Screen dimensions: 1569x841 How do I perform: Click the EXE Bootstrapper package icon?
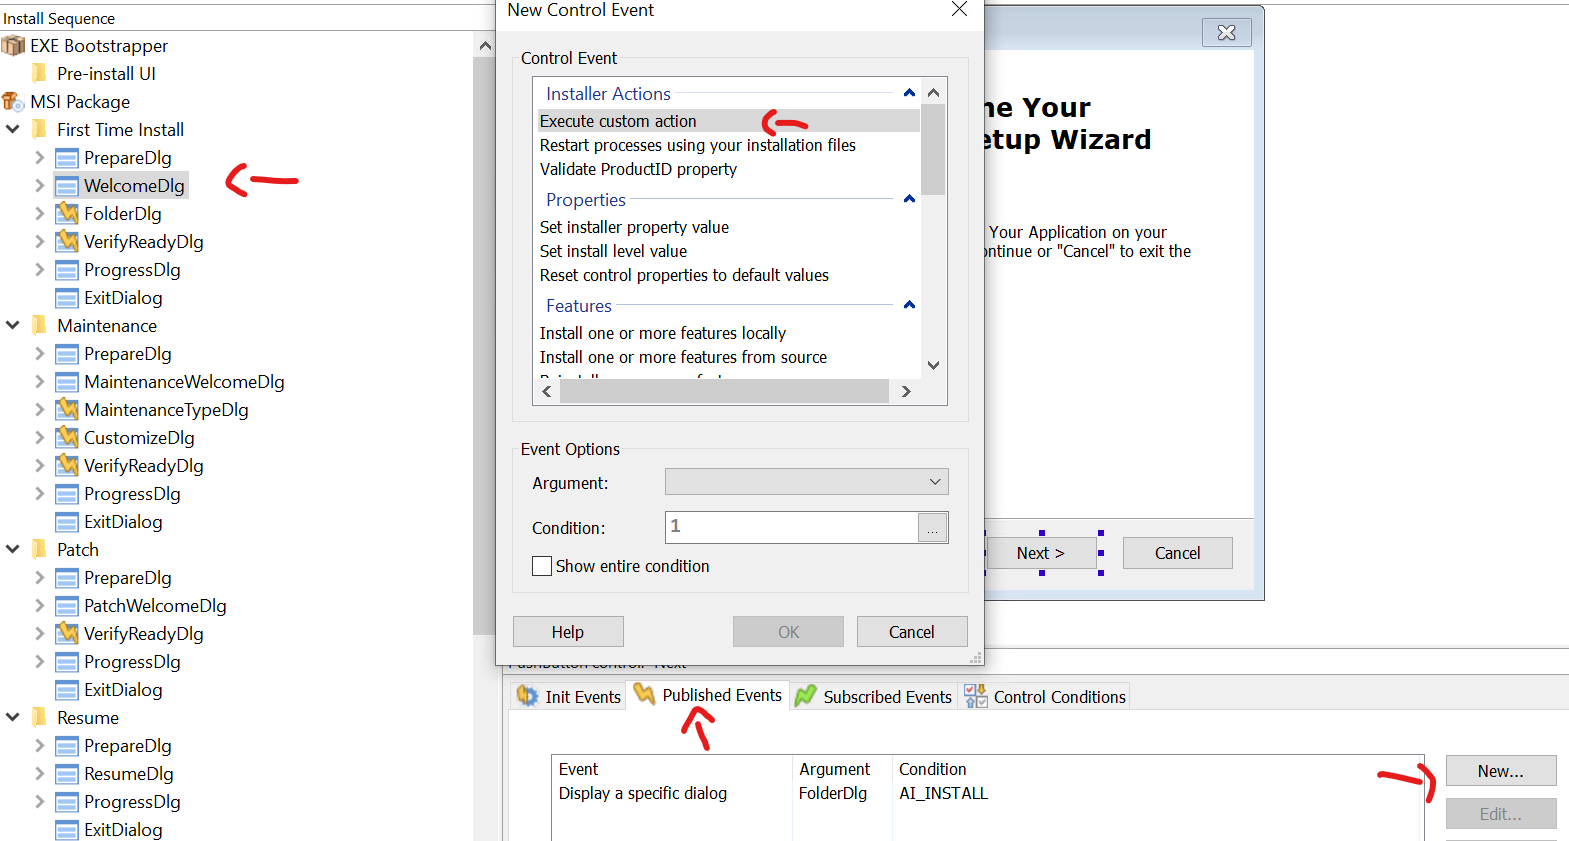[13, 46]
